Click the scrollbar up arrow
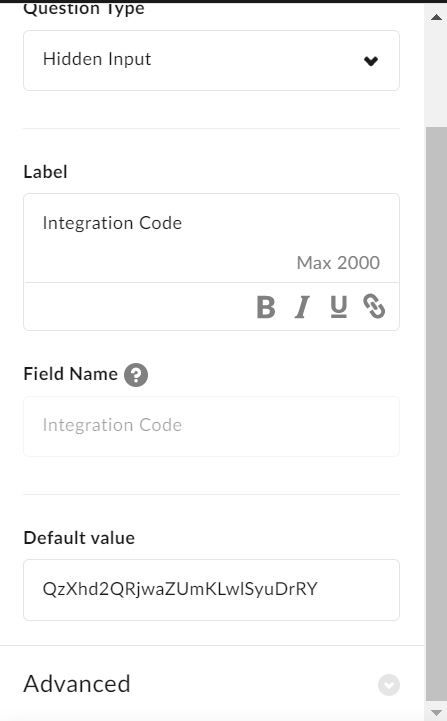The width and height of the screenshot is (447, 721). [436, 17]
